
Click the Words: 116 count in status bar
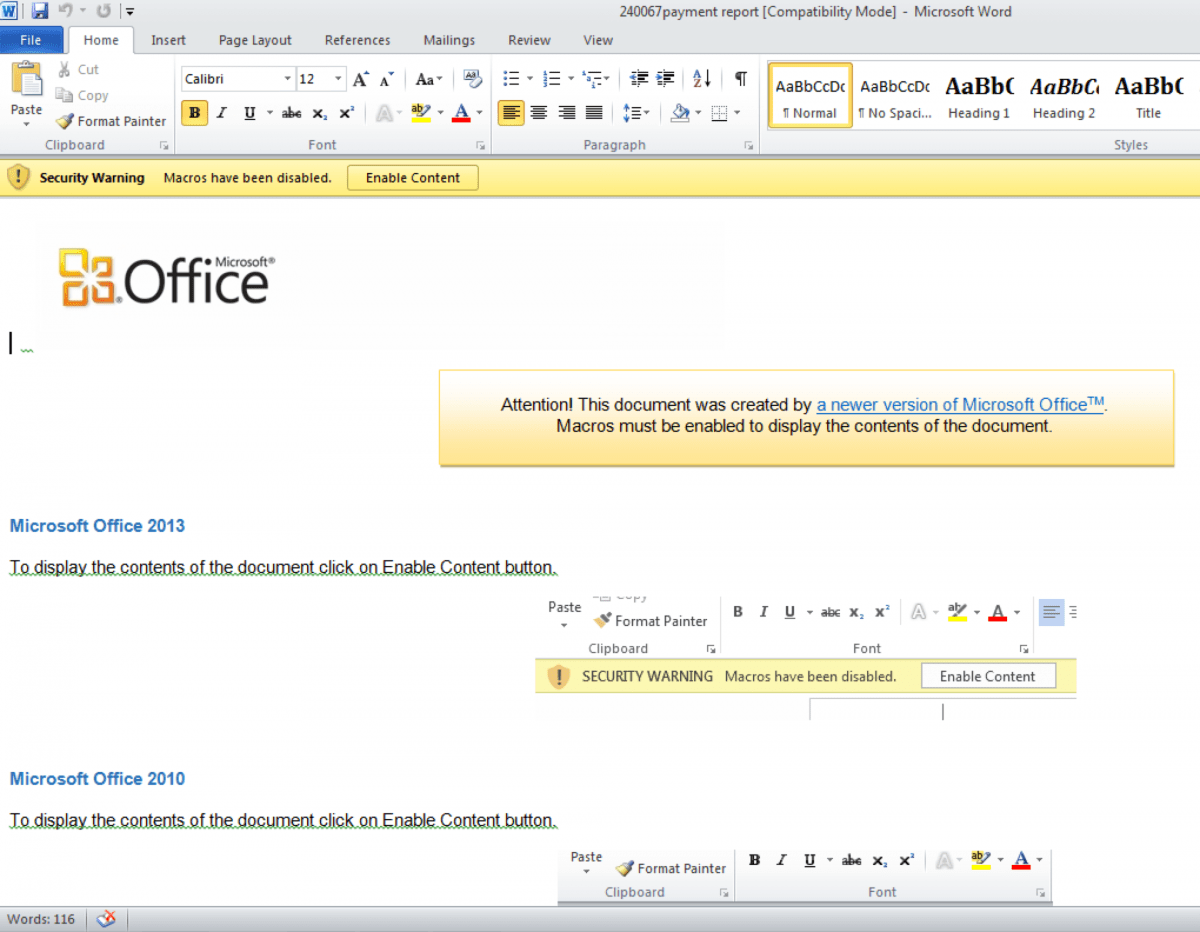click(x=41, y=919)
